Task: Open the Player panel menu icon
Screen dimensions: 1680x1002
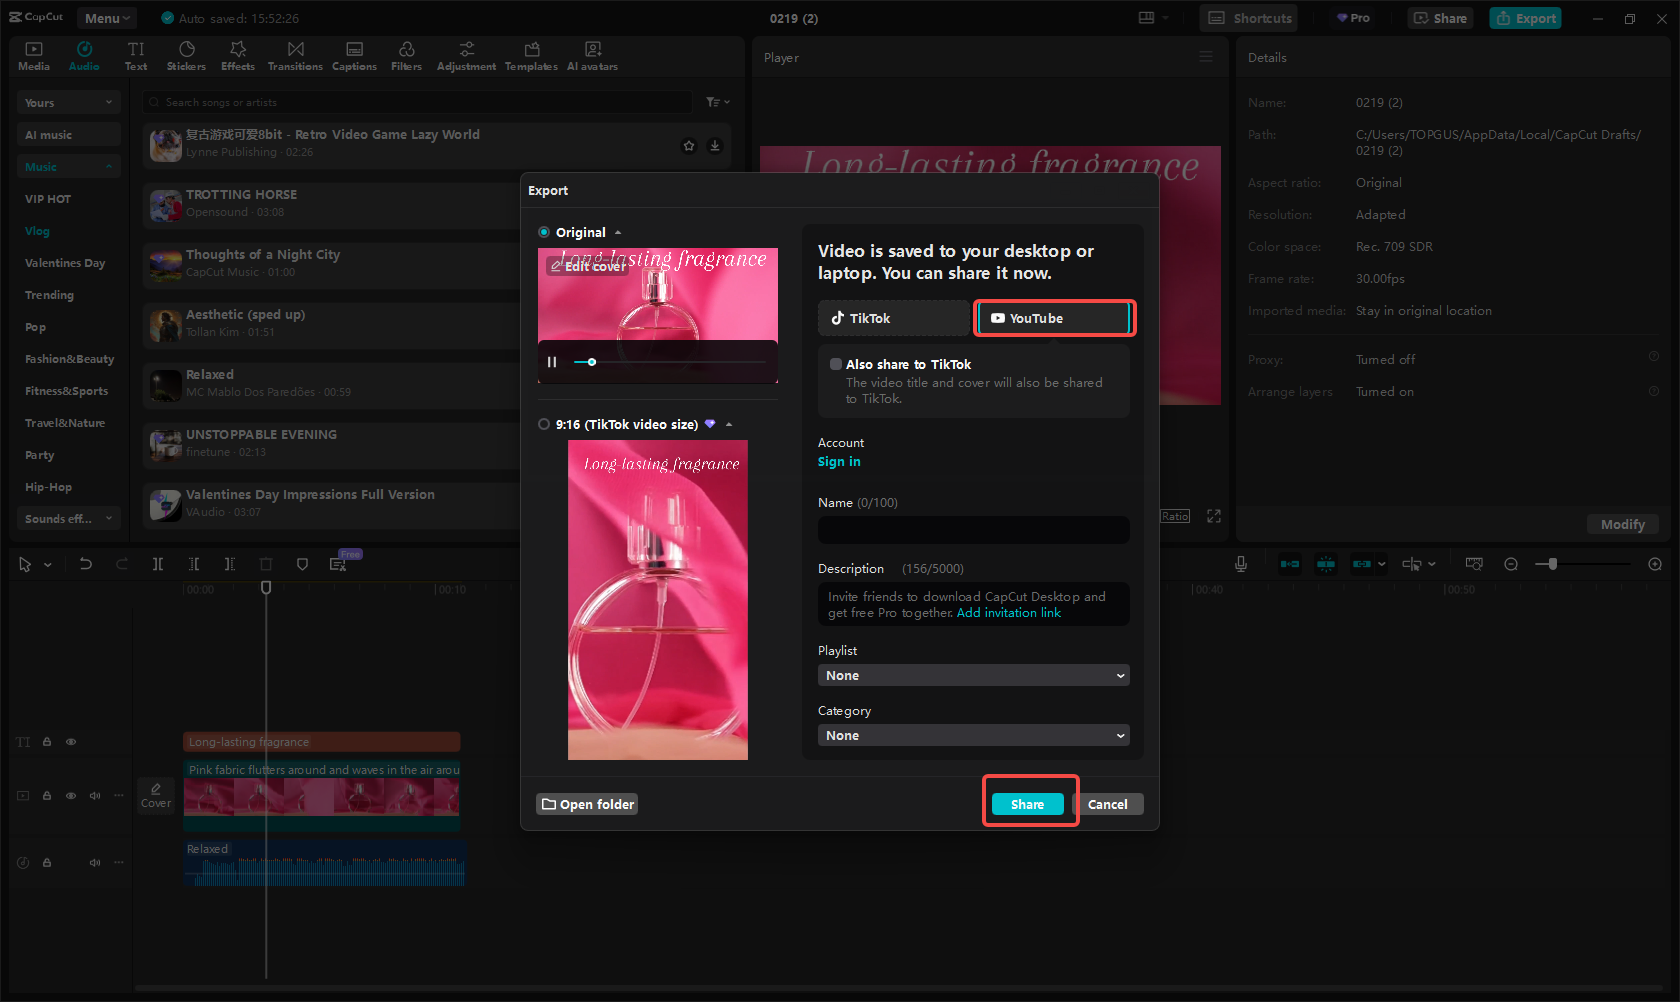Action: coord(1206,57)
